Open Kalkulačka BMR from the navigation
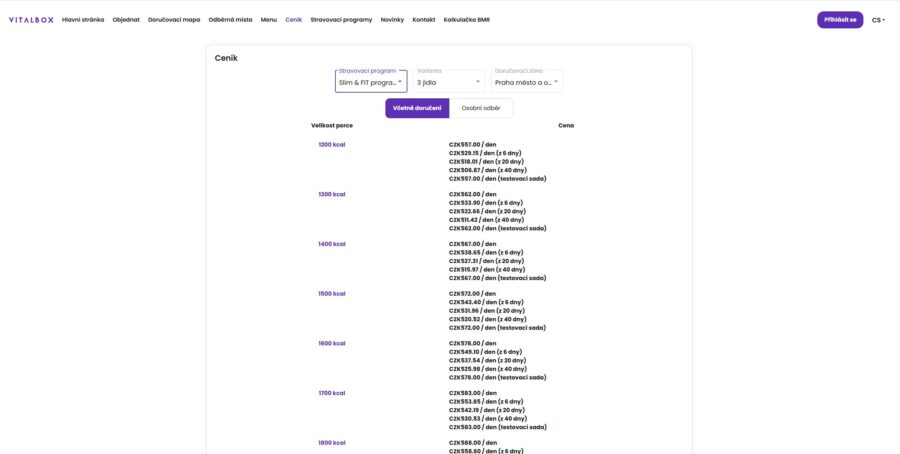 (467, 20)
